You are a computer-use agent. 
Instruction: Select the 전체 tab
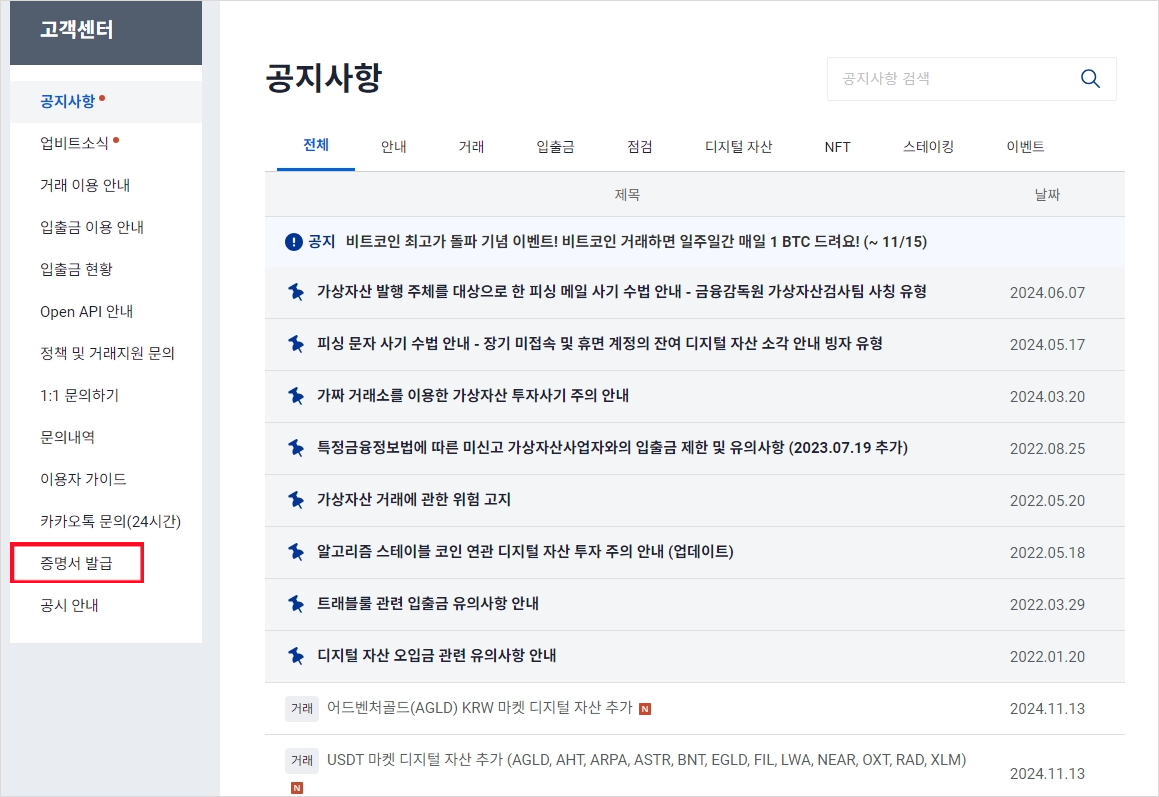316,145
